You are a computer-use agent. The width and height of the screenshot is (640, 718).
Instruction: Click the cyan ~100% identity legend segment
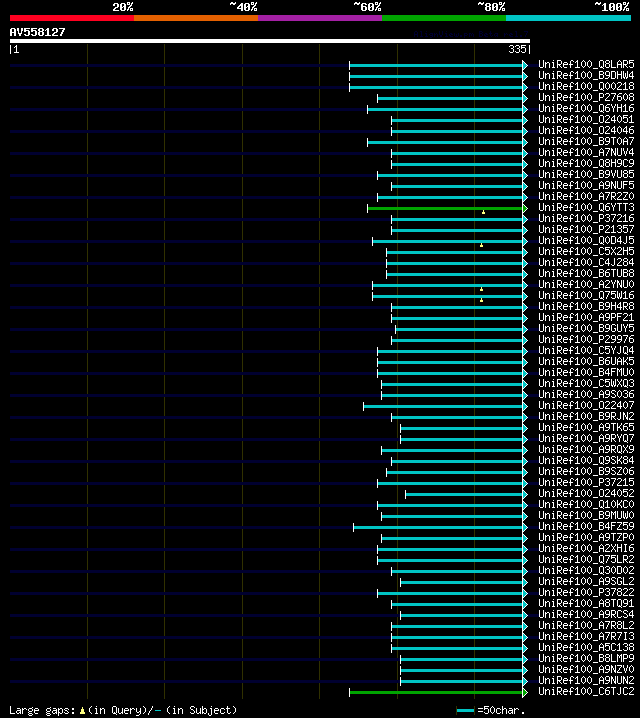pos(569,18)
